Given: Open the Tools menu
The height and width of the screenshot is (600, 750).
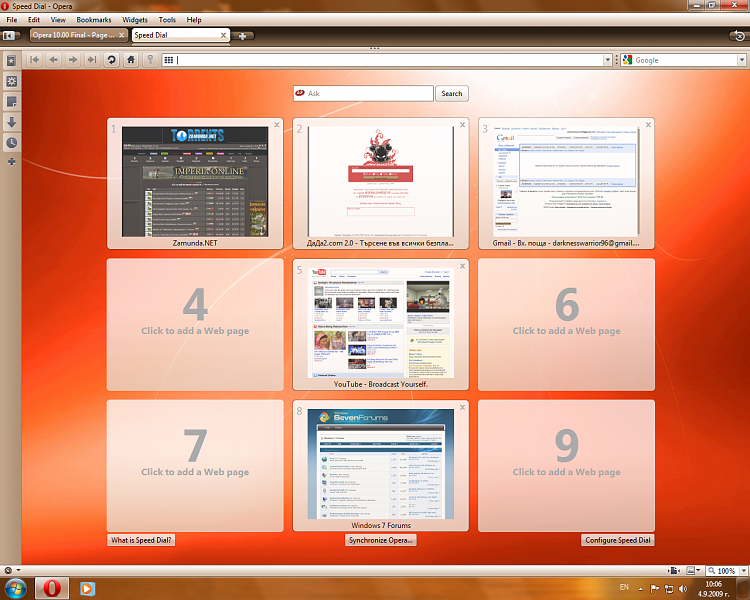Looking at the screenshot, I should click(167, 20).
